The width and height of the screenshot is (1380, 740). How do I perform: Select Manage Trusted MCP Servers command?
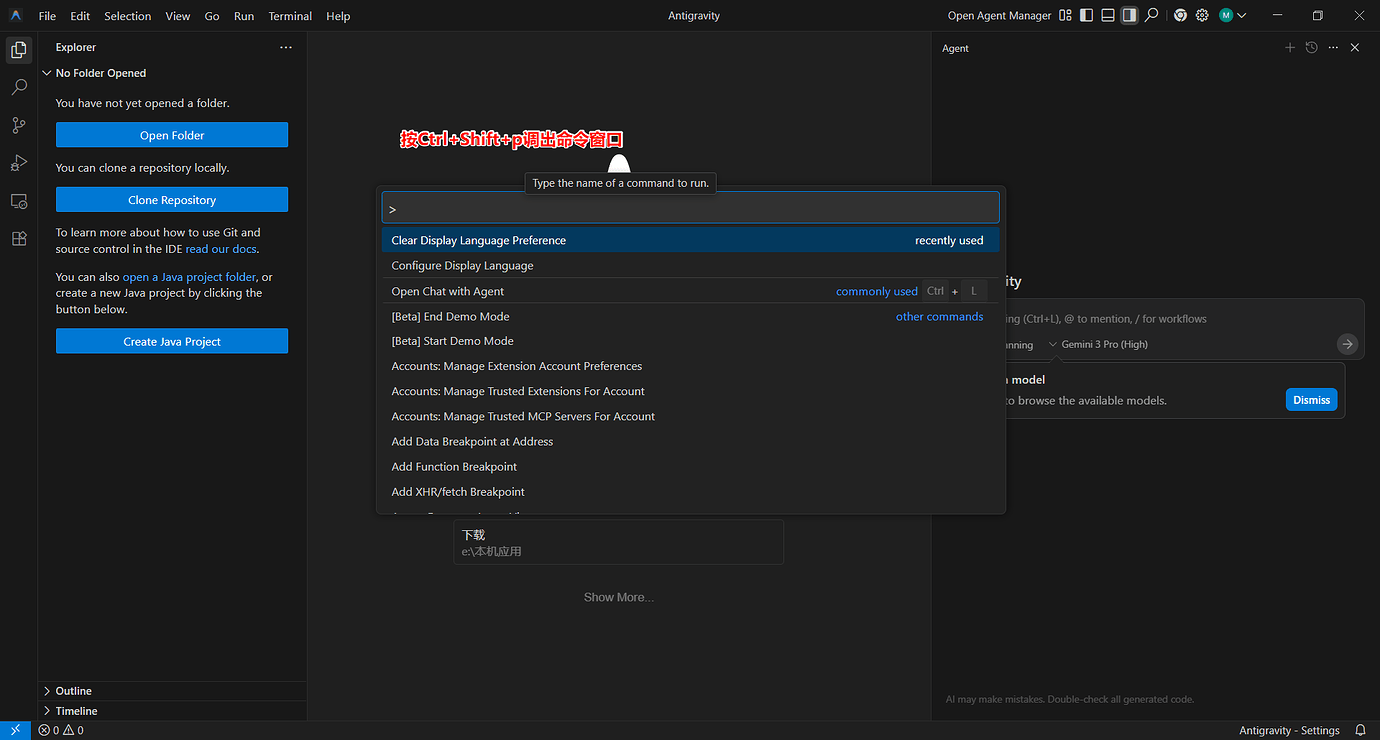point(690,416)
